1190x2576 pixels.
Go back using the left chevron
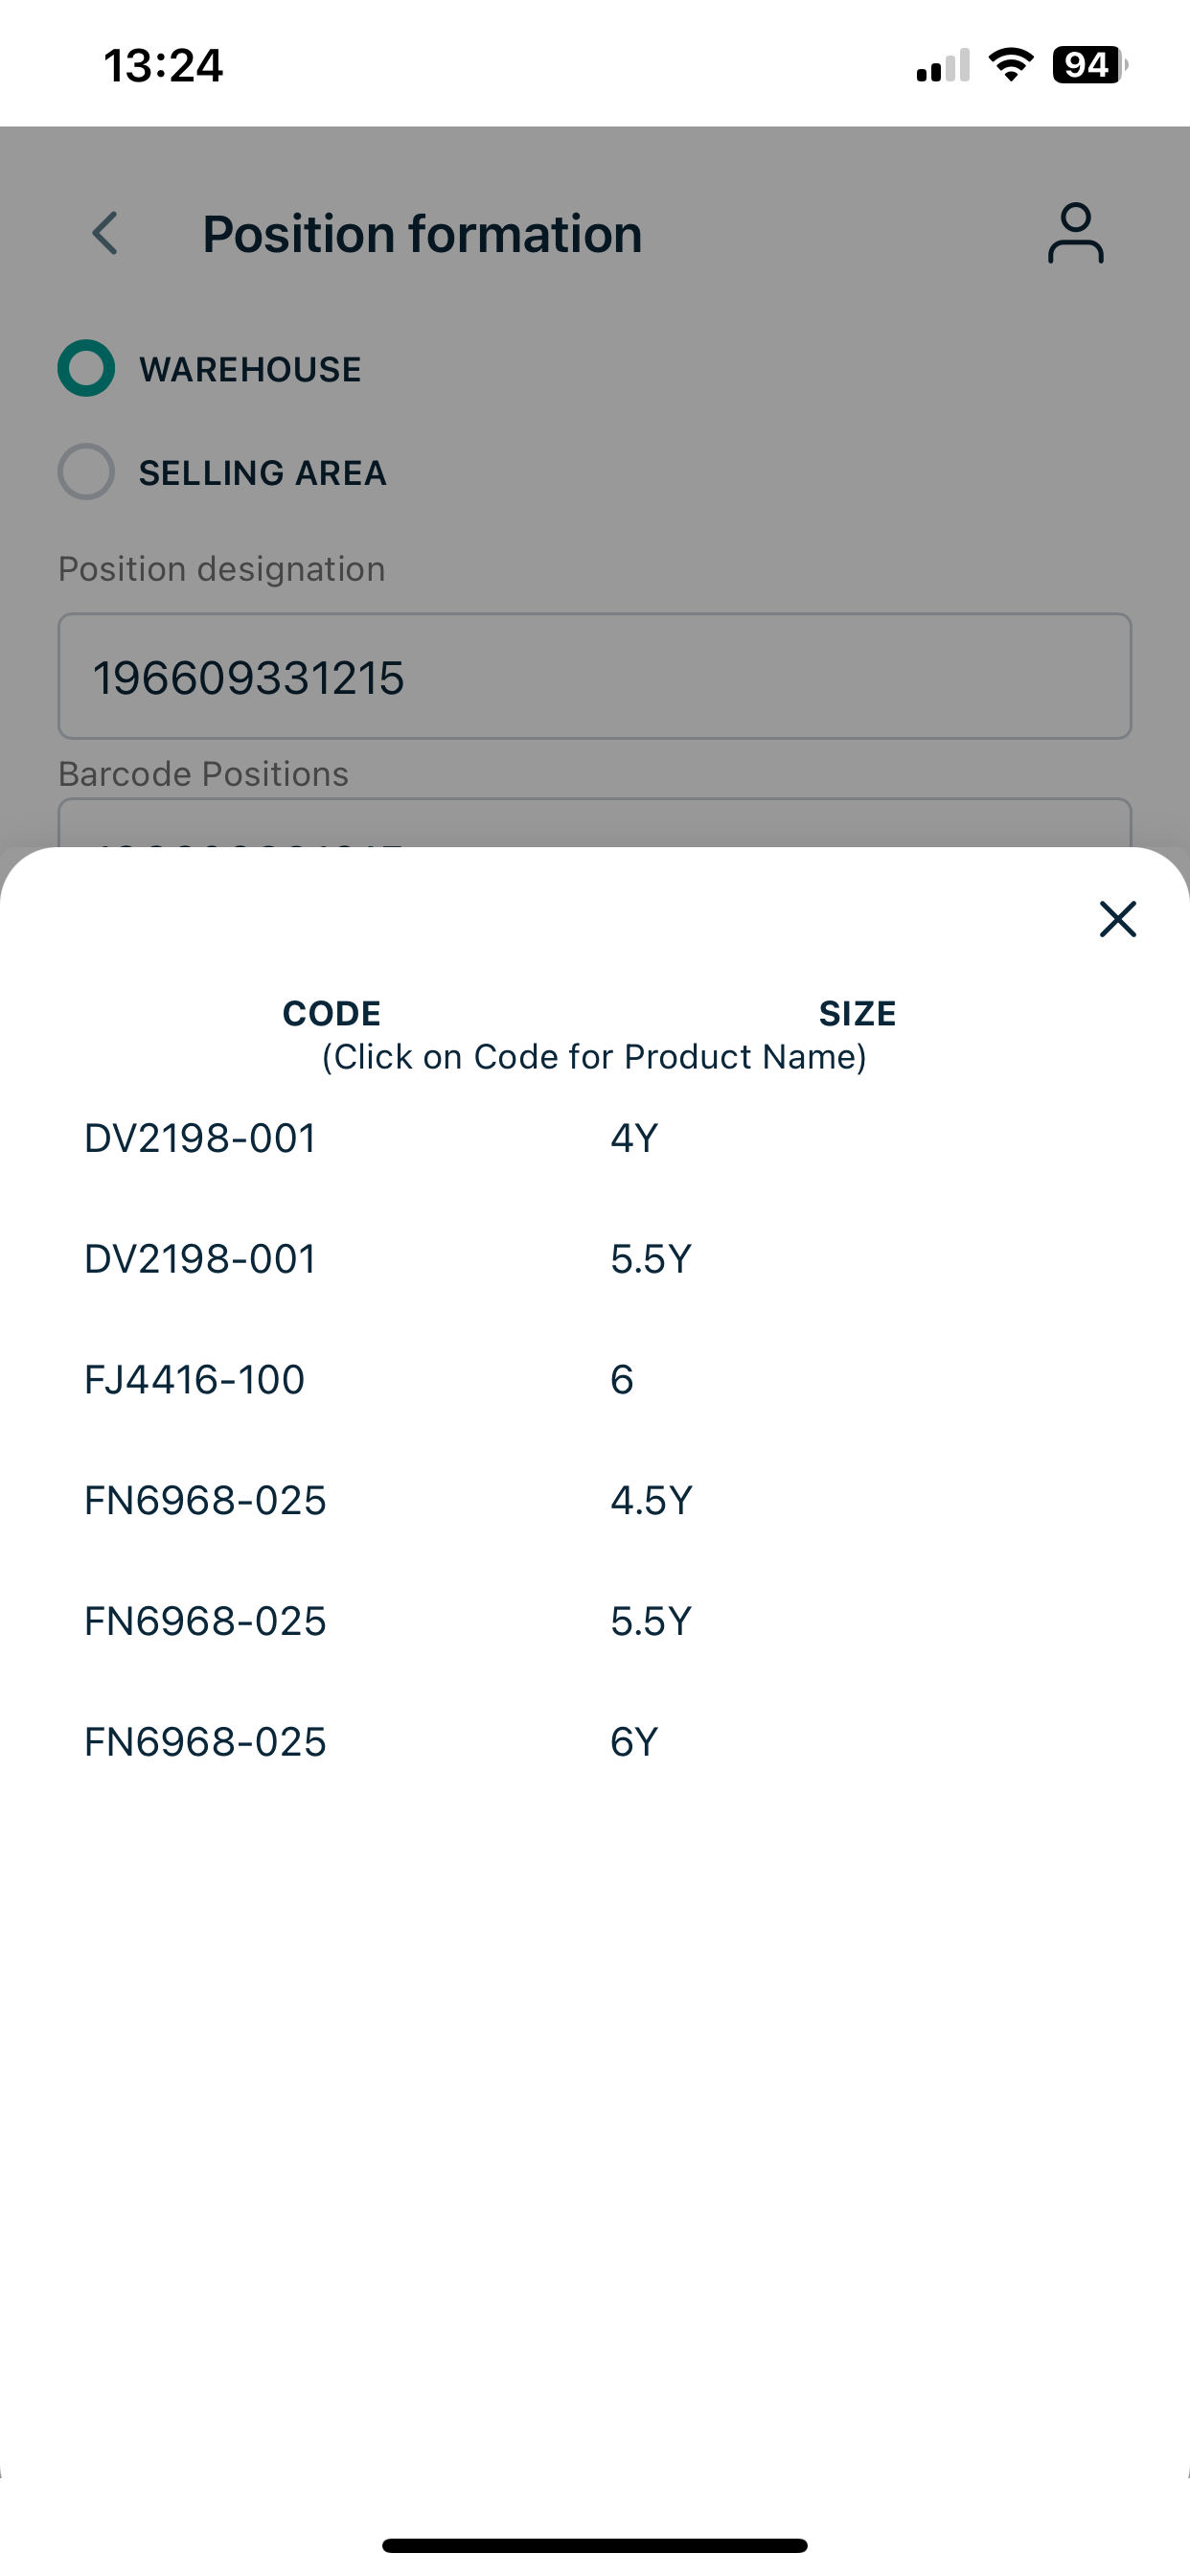(x=105, y=233)
